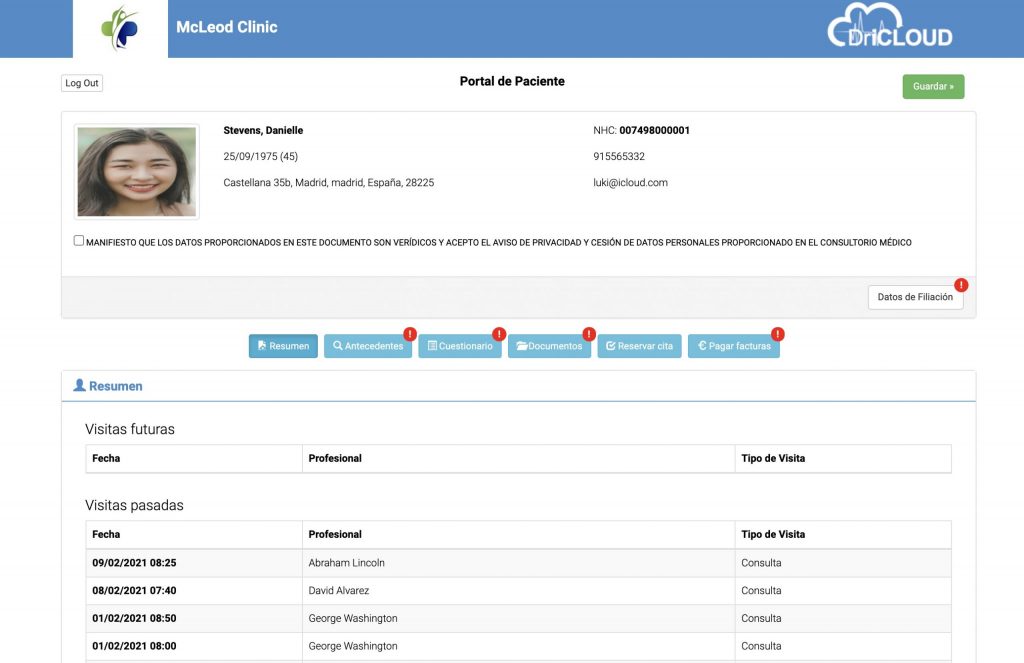Viewport: 1024px width, 663px height.
Task: Click the McLeod Clinic logo icon
Action: pyautogui.click(x=120, y=28)
